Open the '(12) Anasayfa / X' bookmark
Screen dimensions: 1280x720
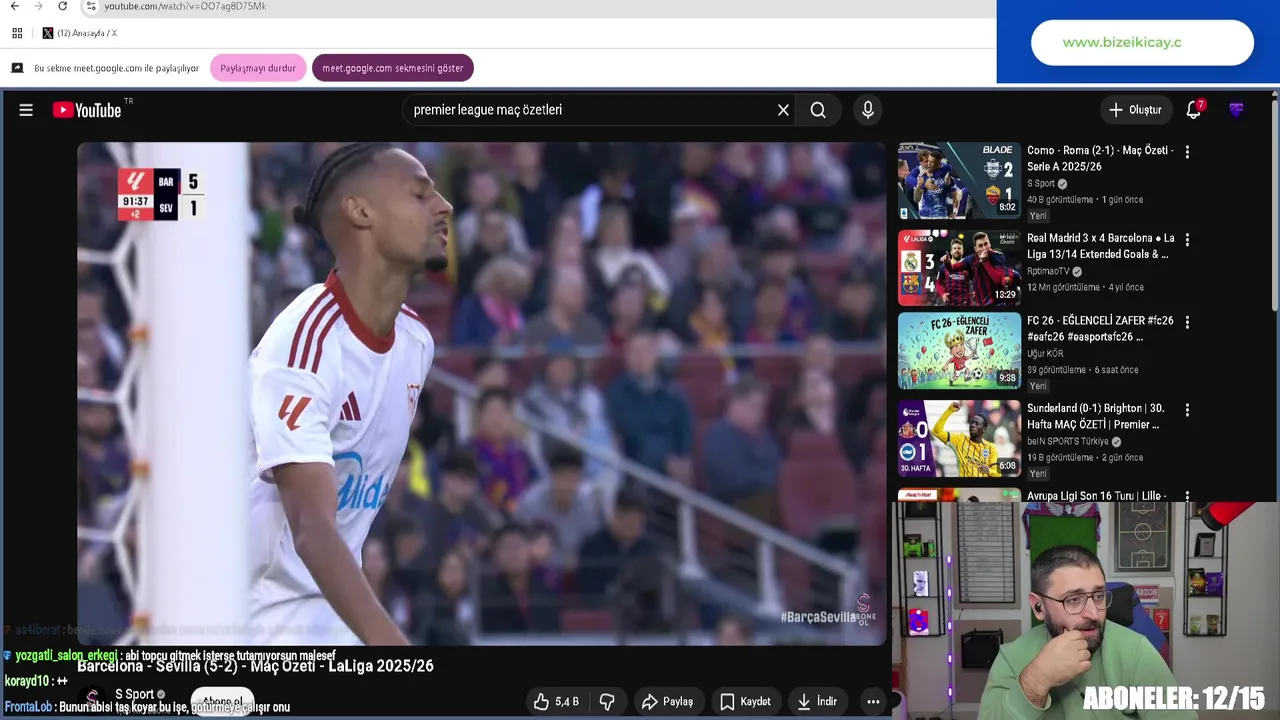[x=80, y=33]
